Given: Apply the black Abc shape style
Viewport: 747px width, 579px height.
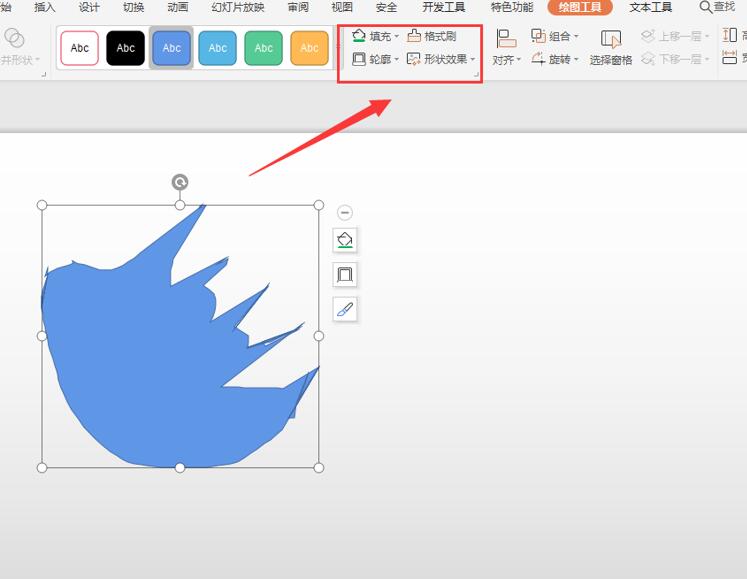Looking at the screenshot, I should [125, 48].
